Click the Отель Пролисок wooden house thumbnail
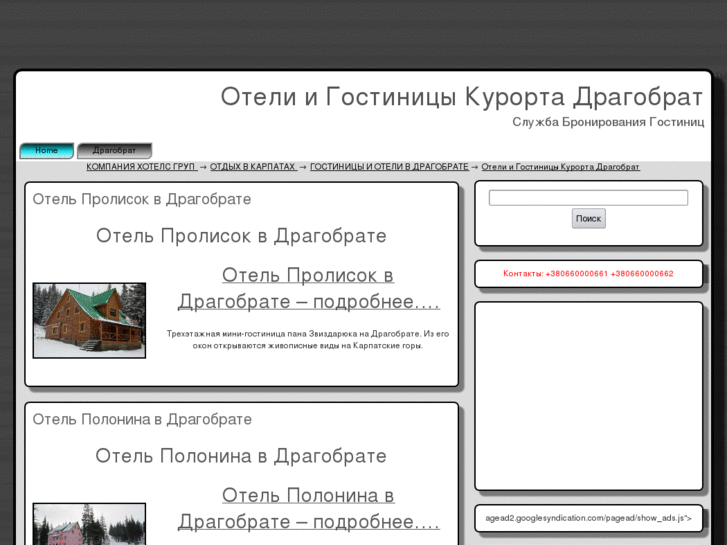This screenshot has width=727, height=545. (89, 321)
